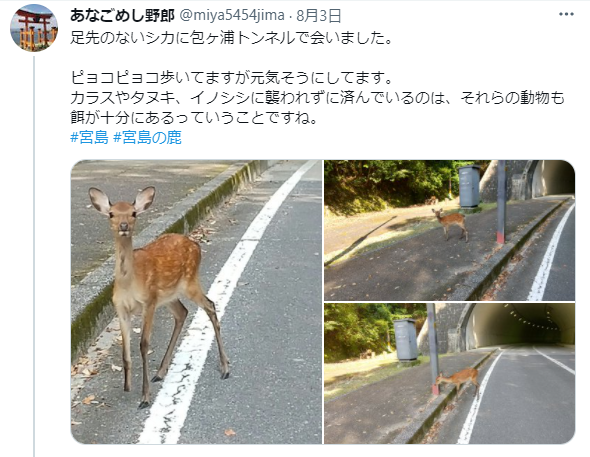Image resolution: width=590 pixels, height=457 pixels.
Task: Open the @miya5454jima profile handle
Action: [x=231, y=15]
